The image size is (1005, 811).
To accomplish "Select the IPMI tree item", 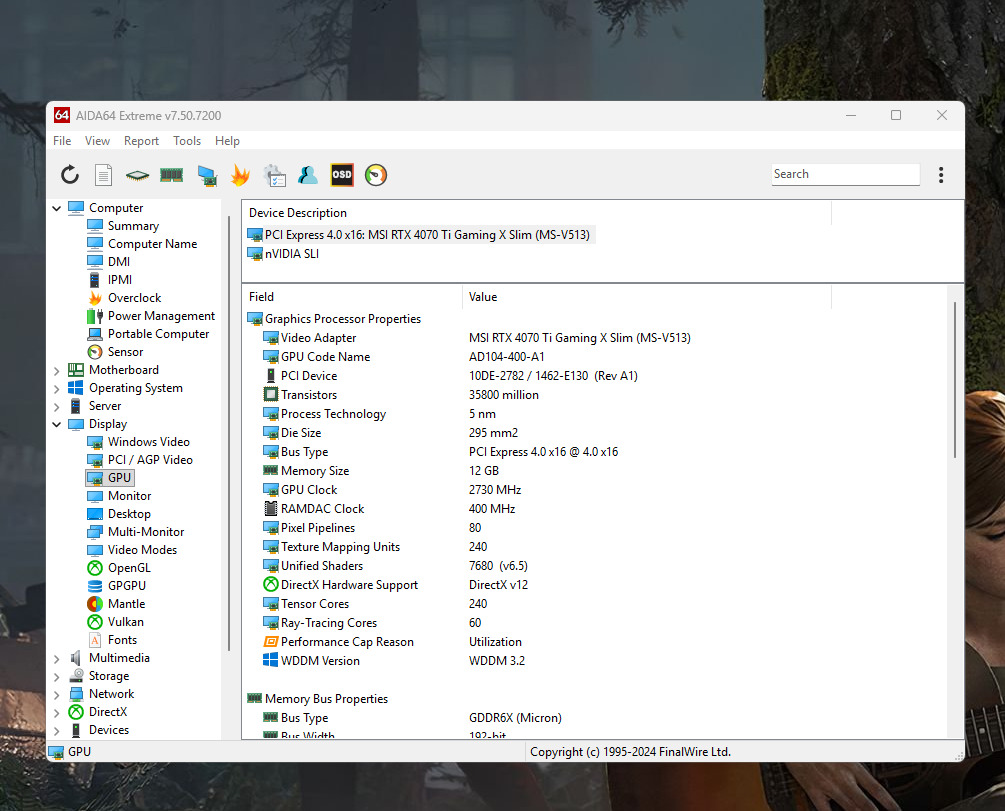I will (110, 280).
